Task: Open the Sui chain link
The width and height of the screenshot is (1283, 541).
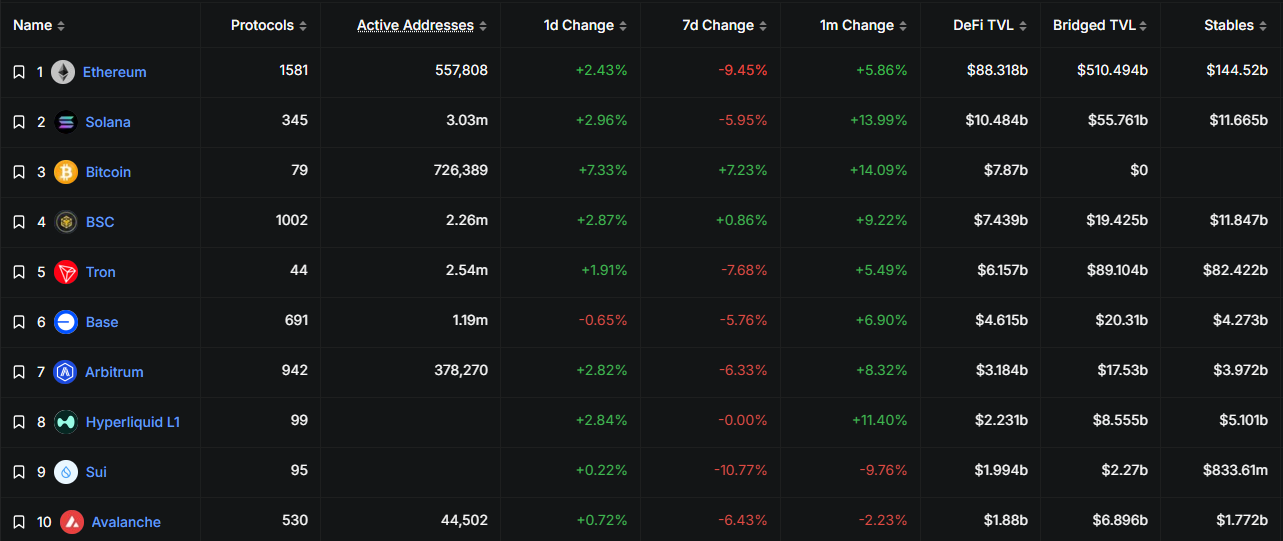Action: [x=96, y=472]
